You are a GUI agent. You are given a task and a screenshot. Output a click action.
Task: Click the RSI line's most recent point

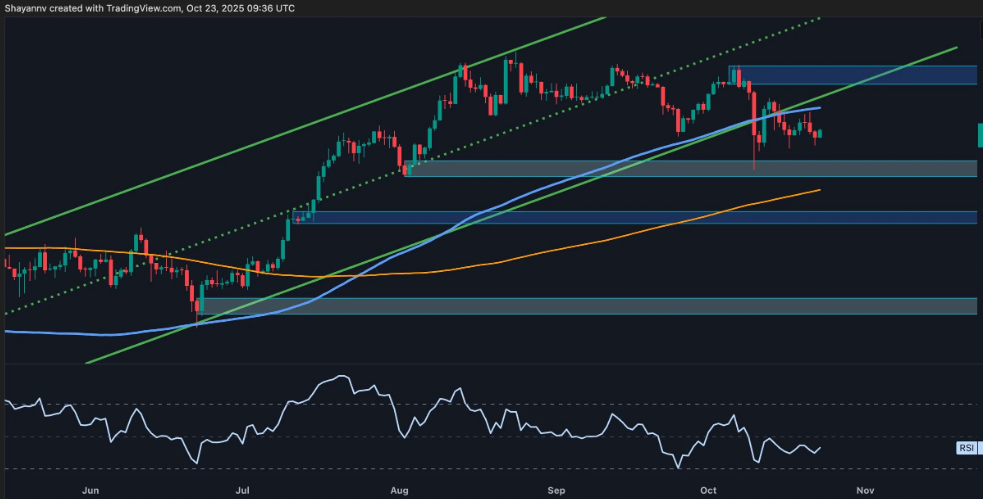click(x=820, y=447)
